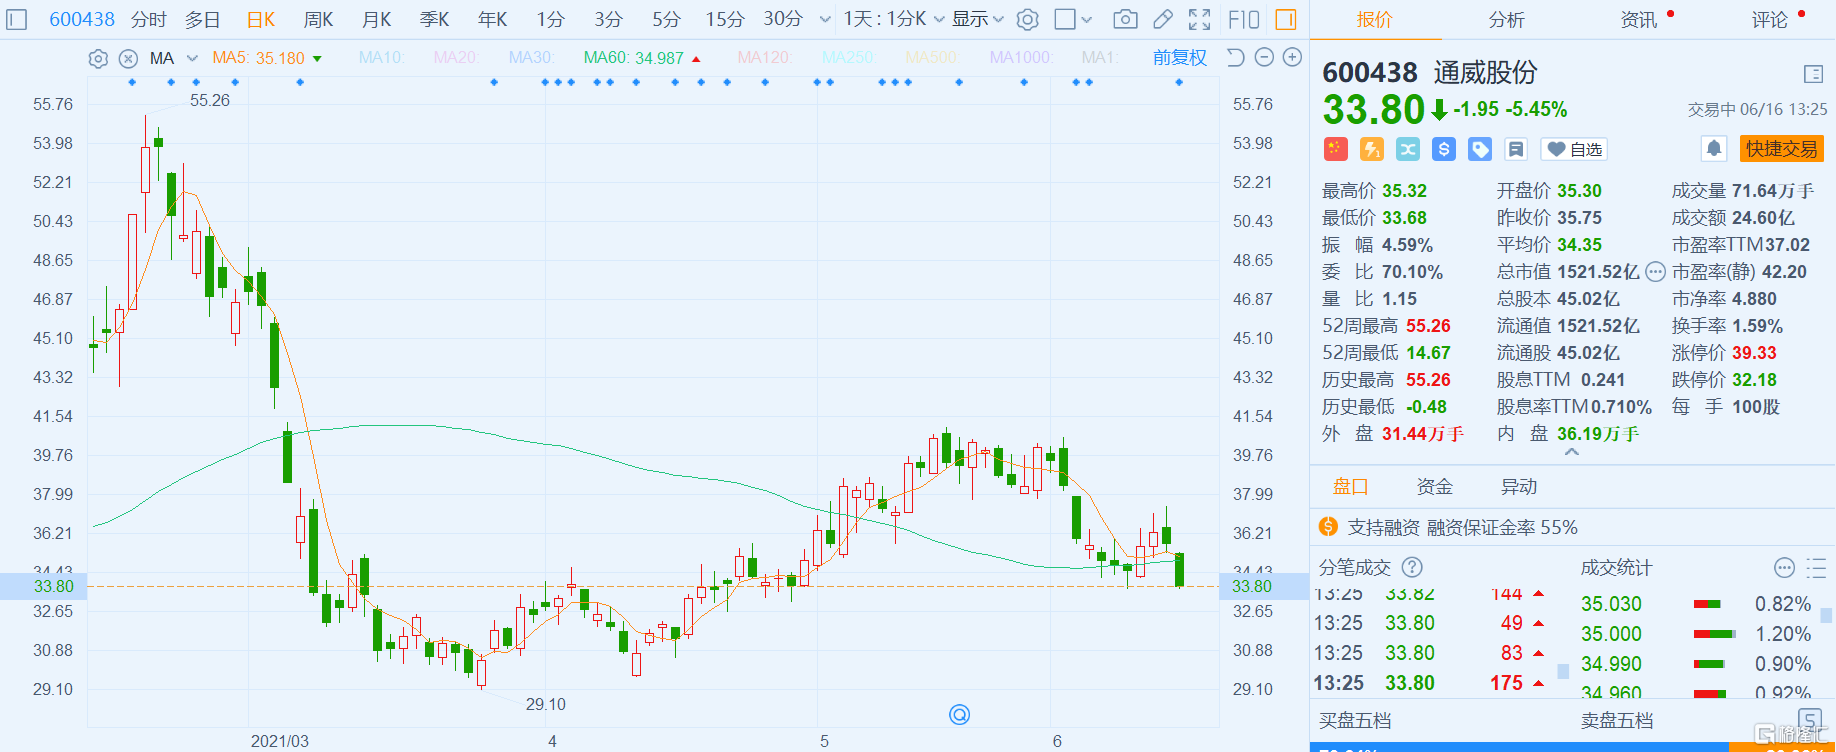This screenshot has height=752, width=1836.
Task: Select the pencil drawing tool
Action: 1162,19
